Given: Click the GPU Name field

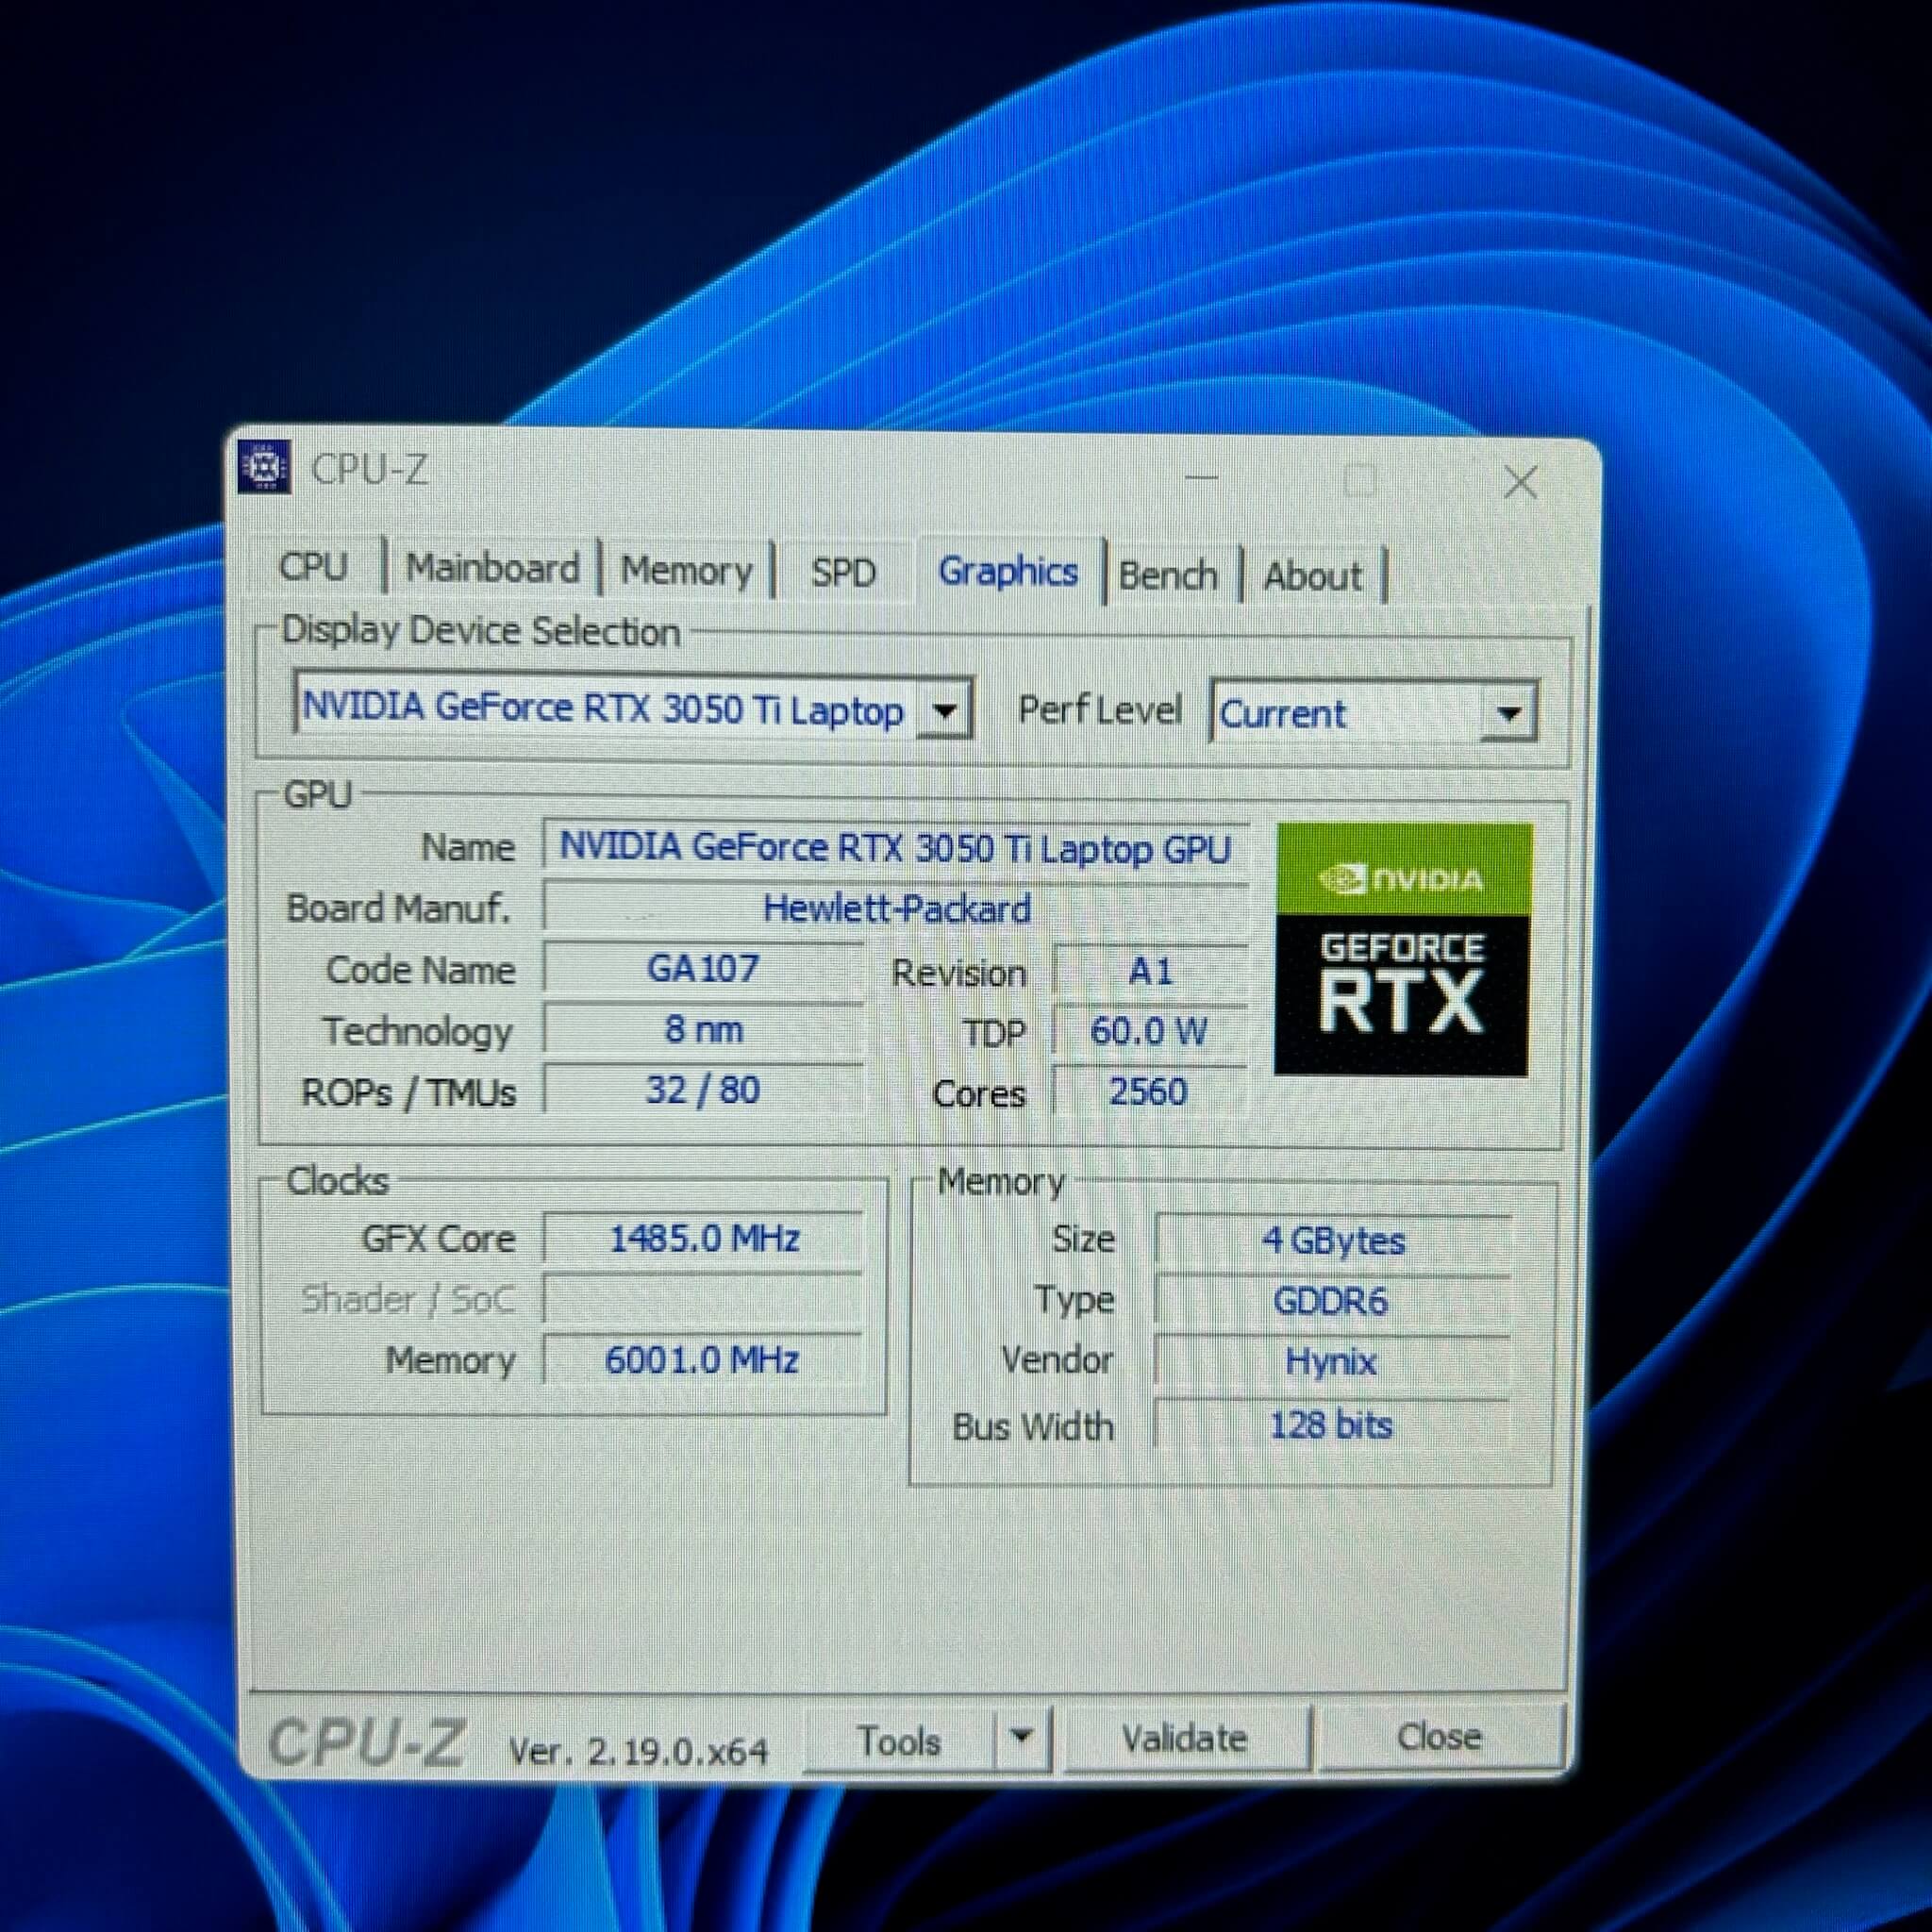Looking at the screenshot, I should pyautogui.click(x=894, y=849).
